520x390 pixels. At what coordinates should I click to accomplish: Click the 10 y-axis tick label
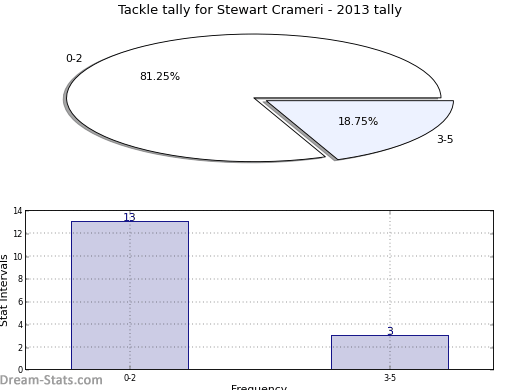18,256
